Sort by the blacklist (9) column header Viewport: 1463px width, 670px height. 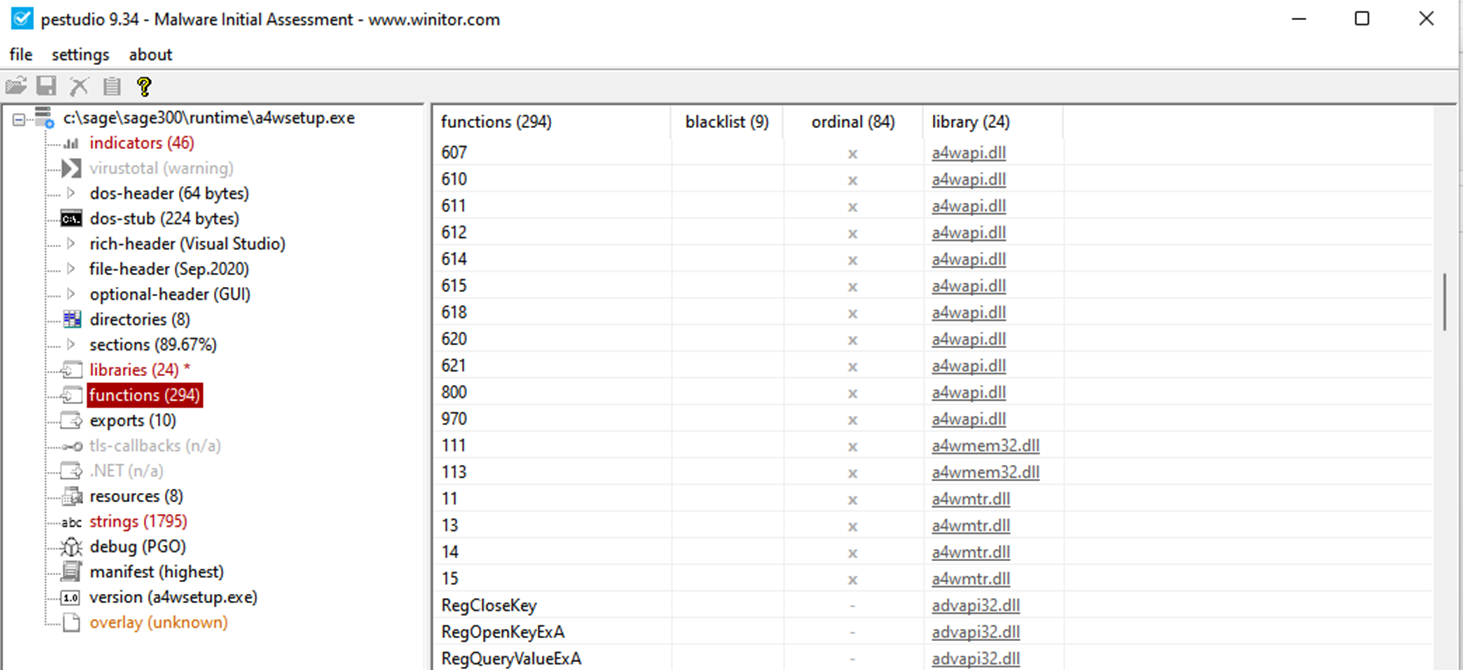pos(726,122)
